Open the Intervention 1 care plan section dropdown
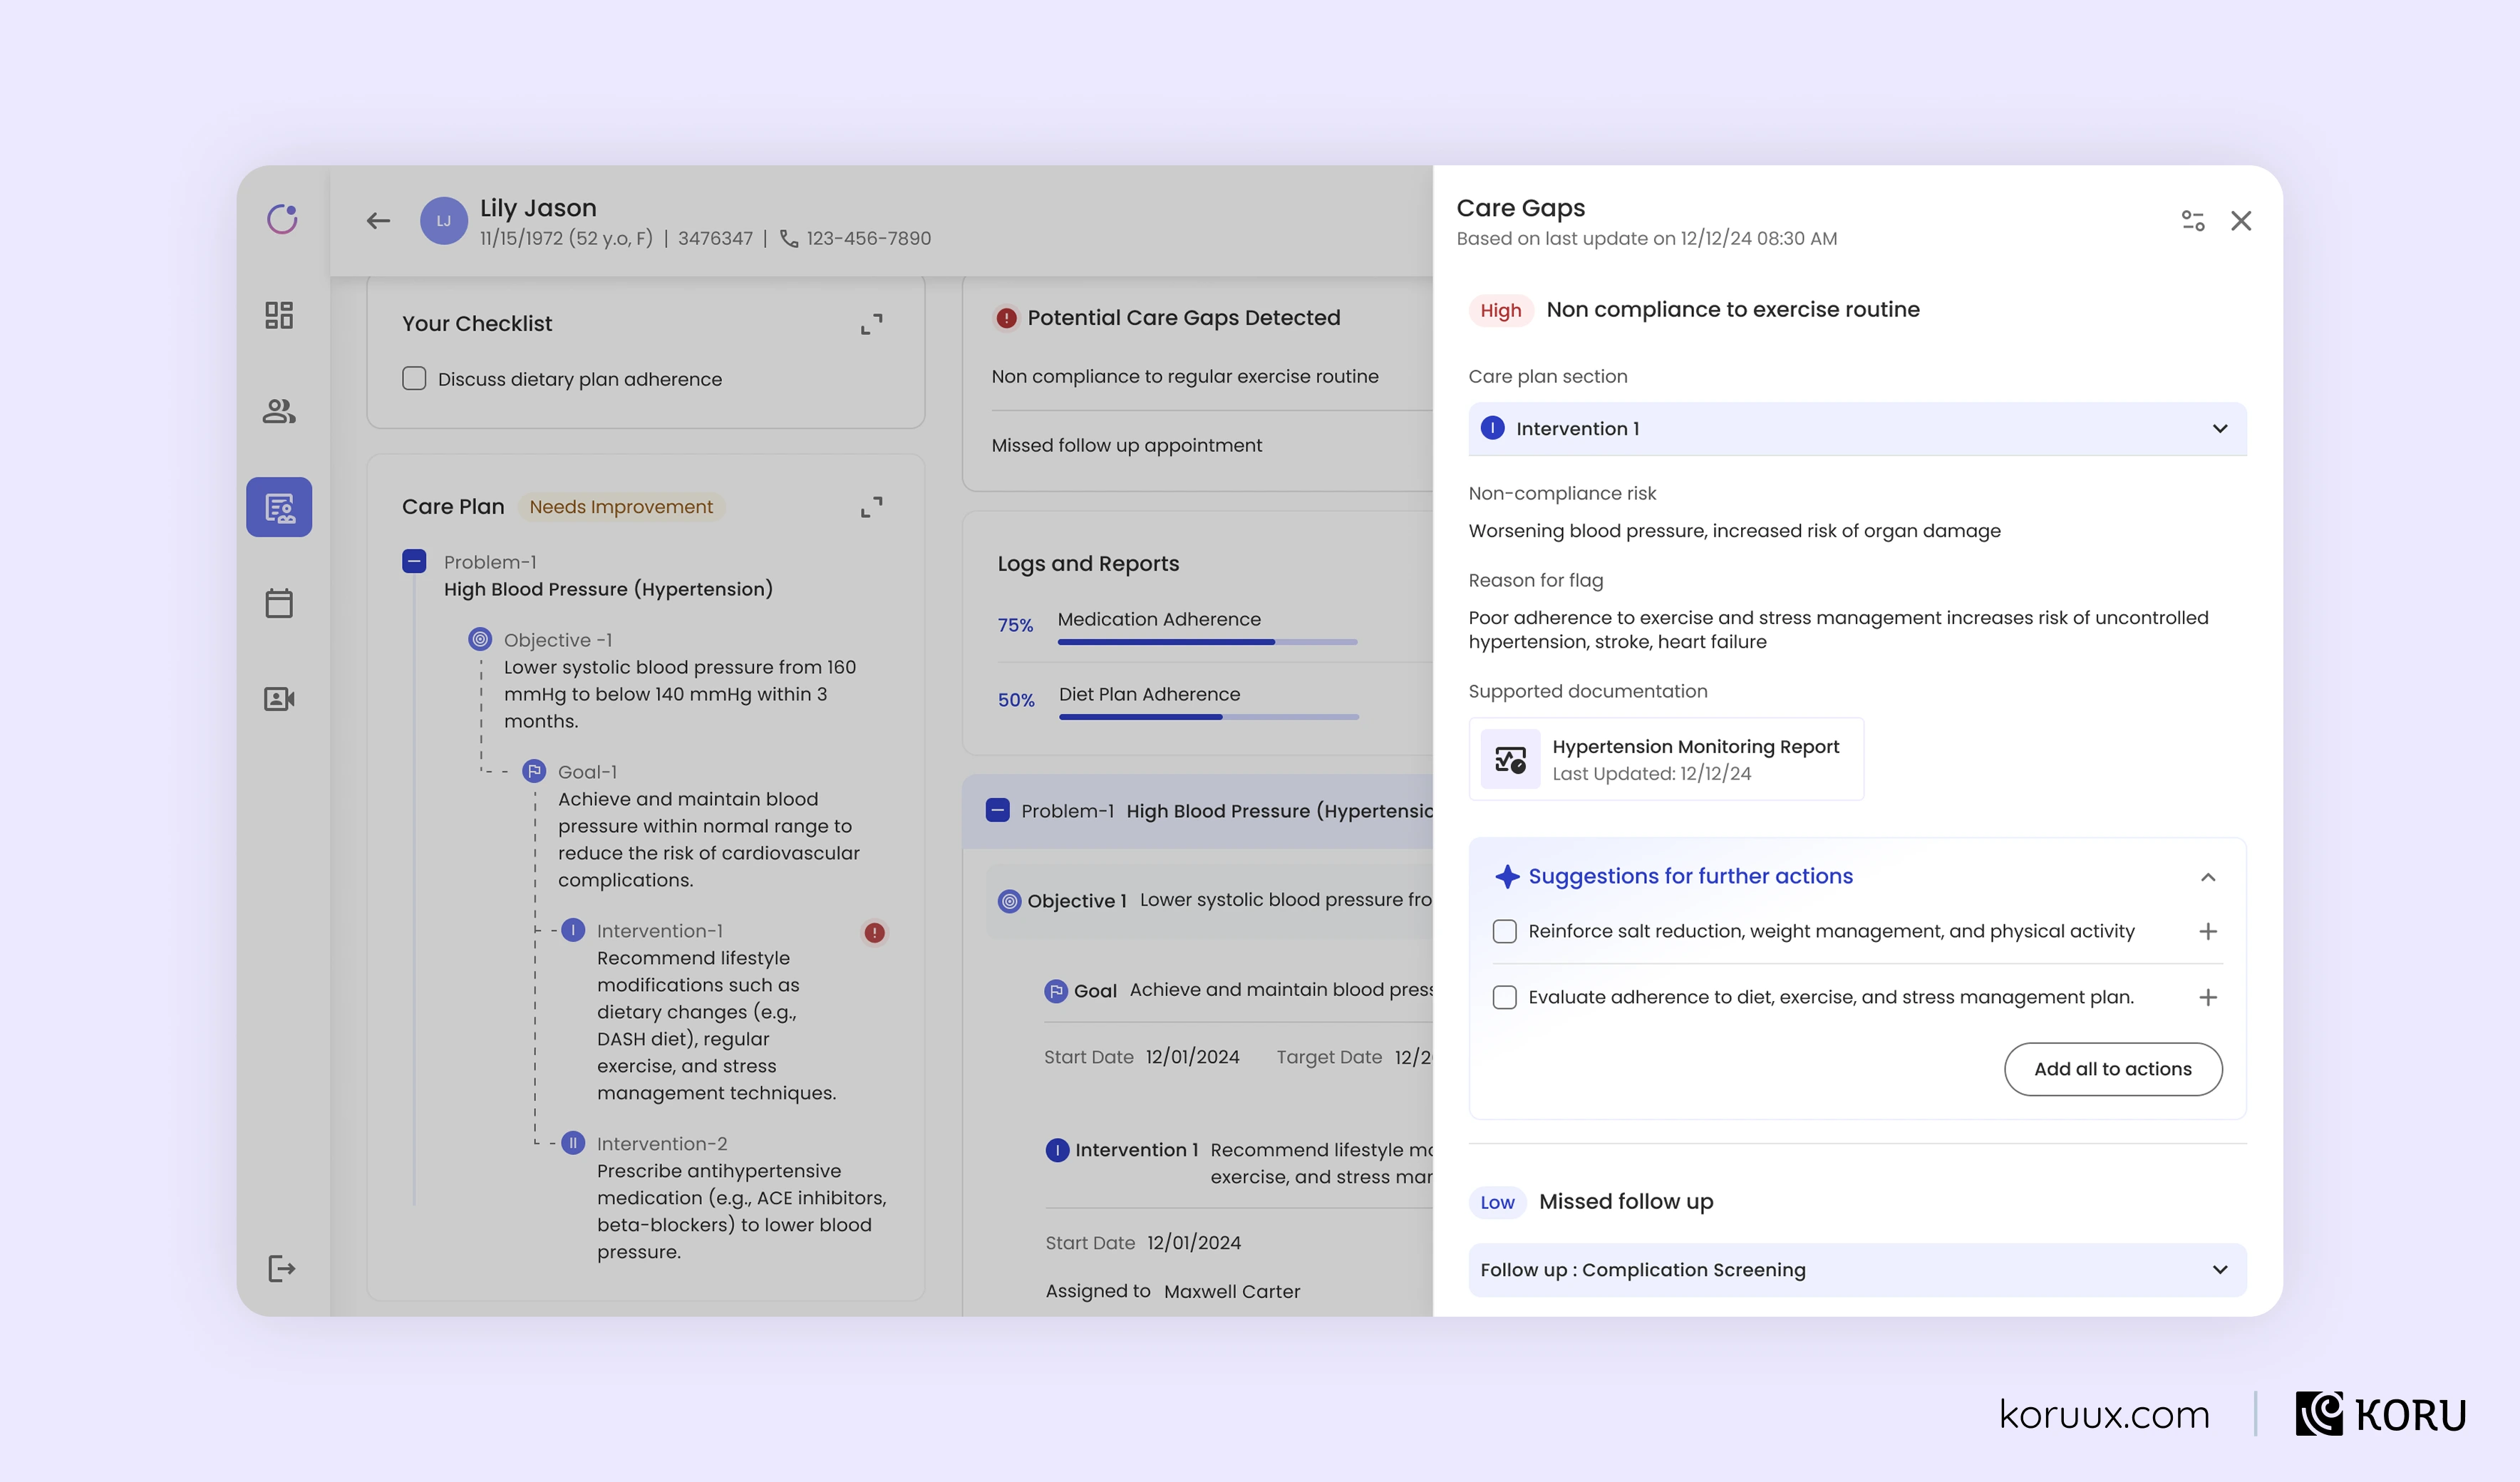2520x1482 pixels. click(x=1857, y=429)
